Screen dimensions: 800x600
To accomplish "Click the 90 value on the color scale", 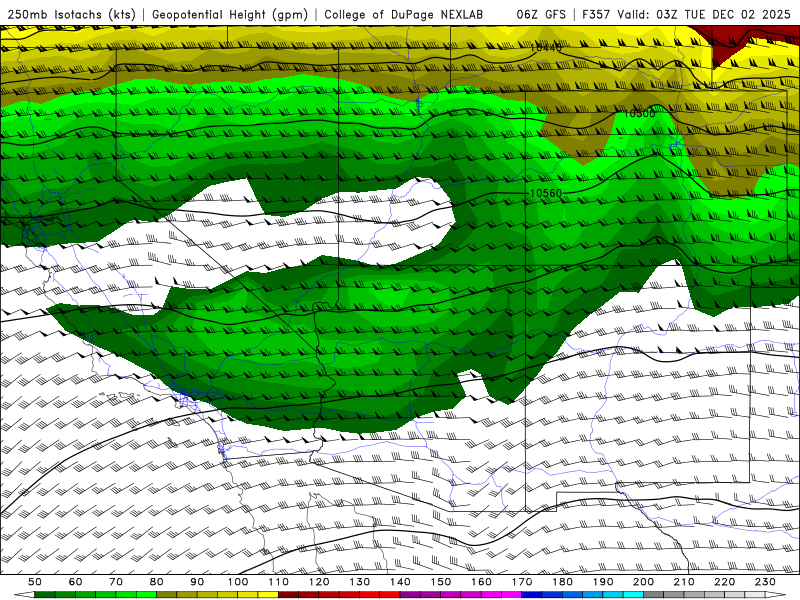I will (197, 582).
